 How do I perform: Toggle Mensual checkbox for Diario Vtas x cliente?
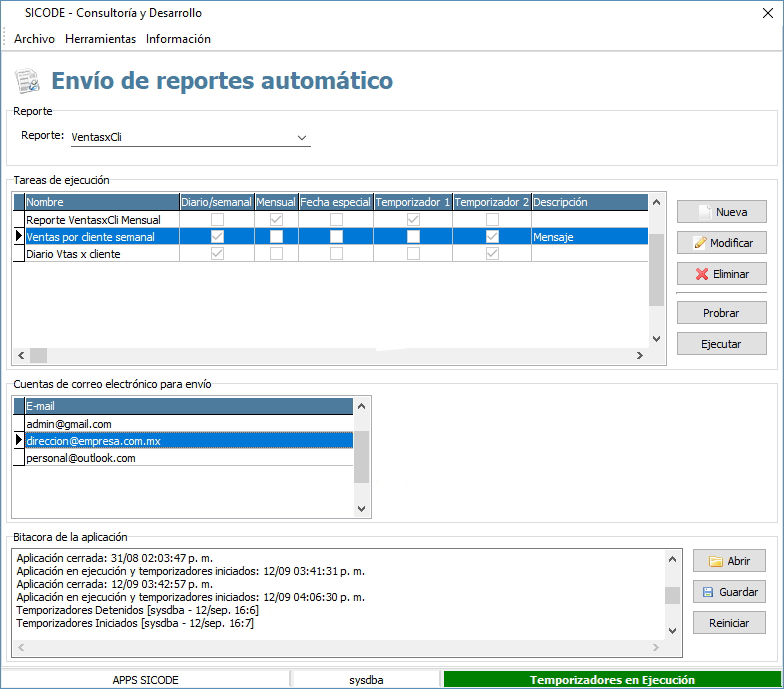pos(276,253)
